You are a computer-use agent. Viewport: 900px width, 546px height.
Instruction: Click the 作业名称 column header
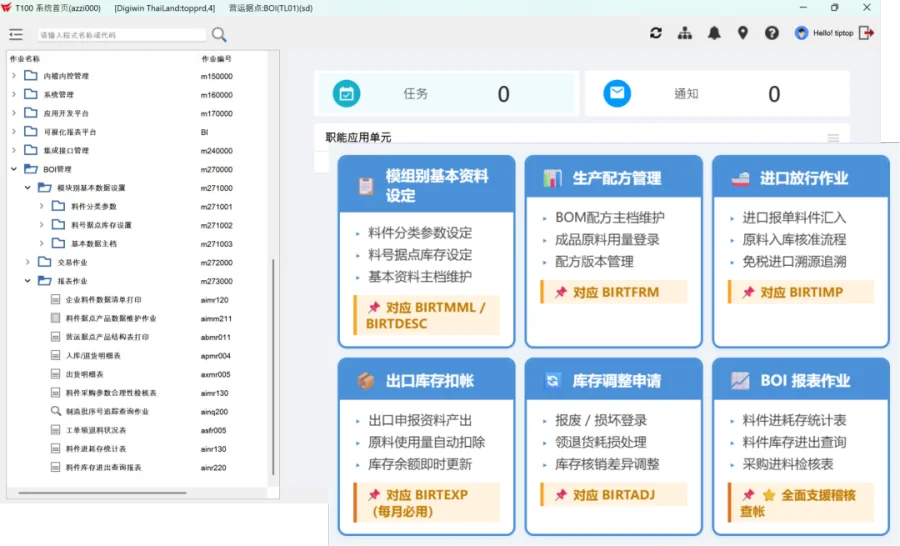(25, 59)
